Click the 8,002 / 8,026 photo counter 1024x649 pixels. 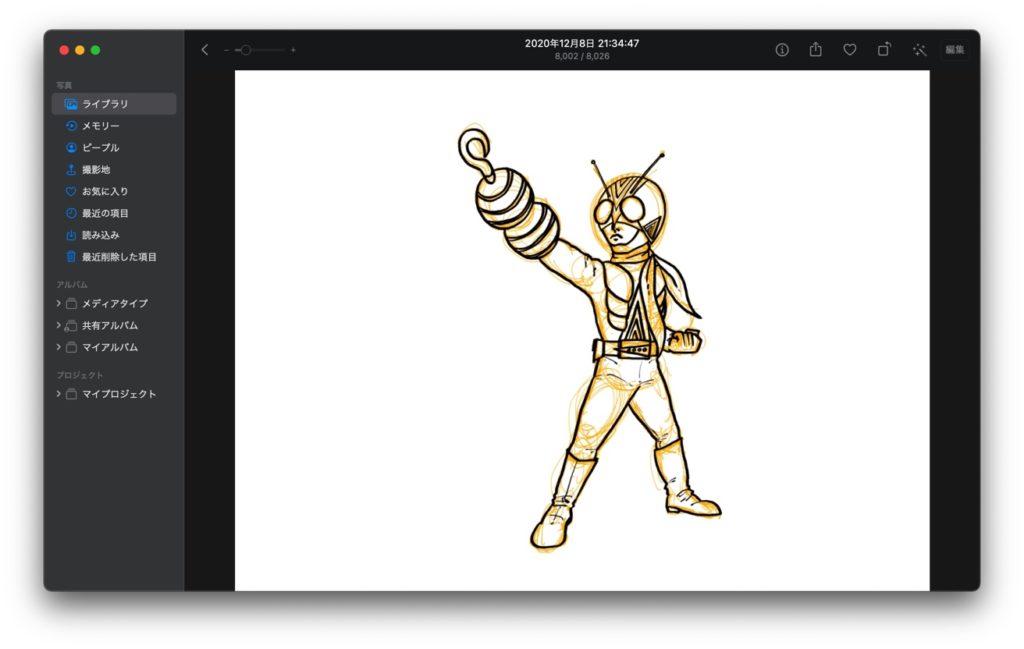click(x=582, y=56)
